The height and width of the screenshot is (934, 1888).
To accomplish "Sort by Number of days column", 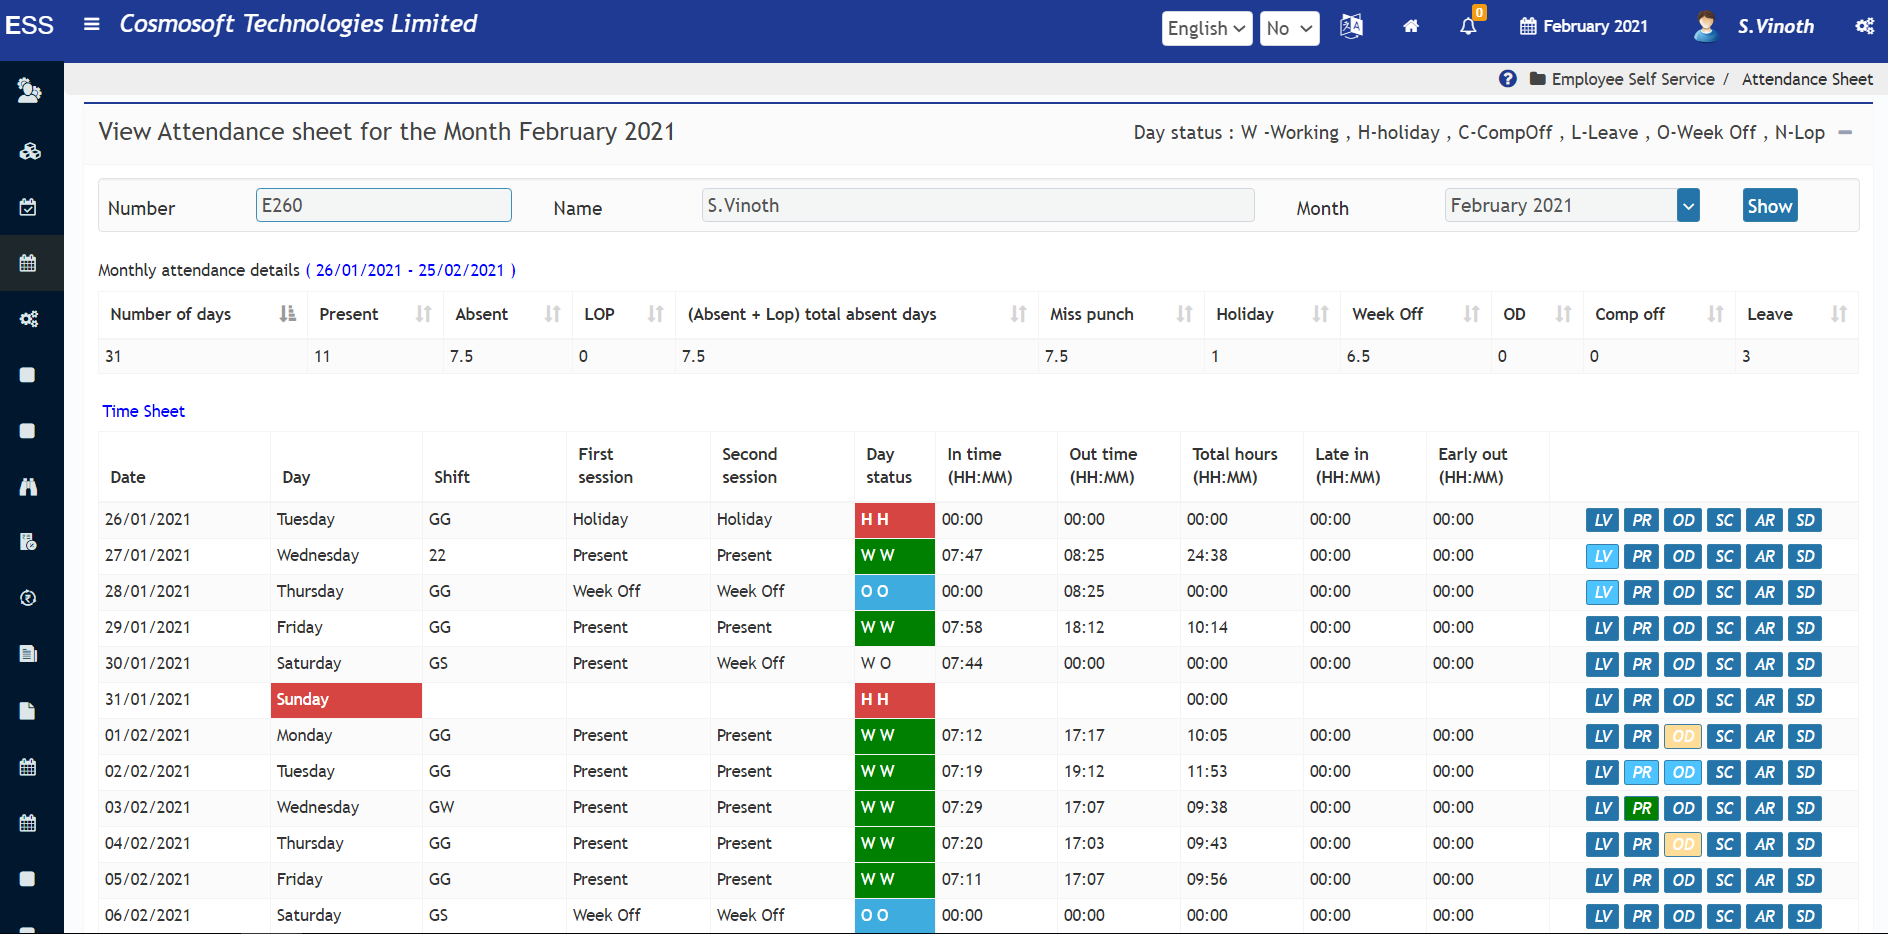I will pos(203,314).
